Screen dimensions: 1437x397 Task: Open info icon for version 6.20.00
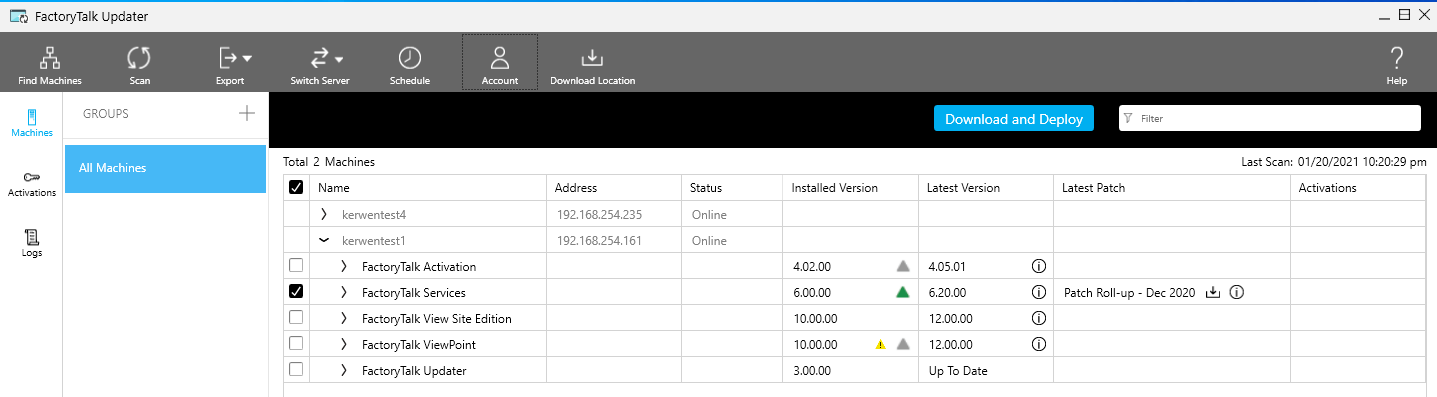[x=1038, y=292]
